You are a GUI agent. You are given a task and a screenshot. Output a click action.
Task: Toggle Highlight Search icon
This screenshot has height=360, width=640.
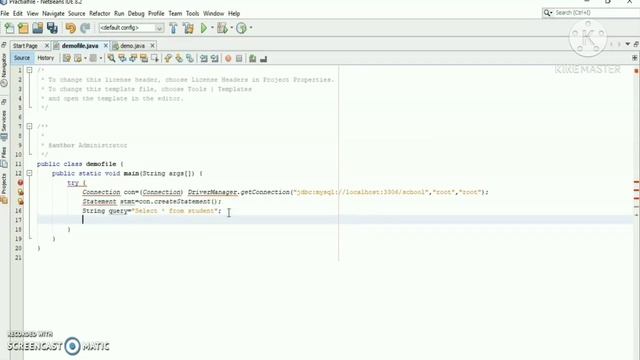click(144, 59)
